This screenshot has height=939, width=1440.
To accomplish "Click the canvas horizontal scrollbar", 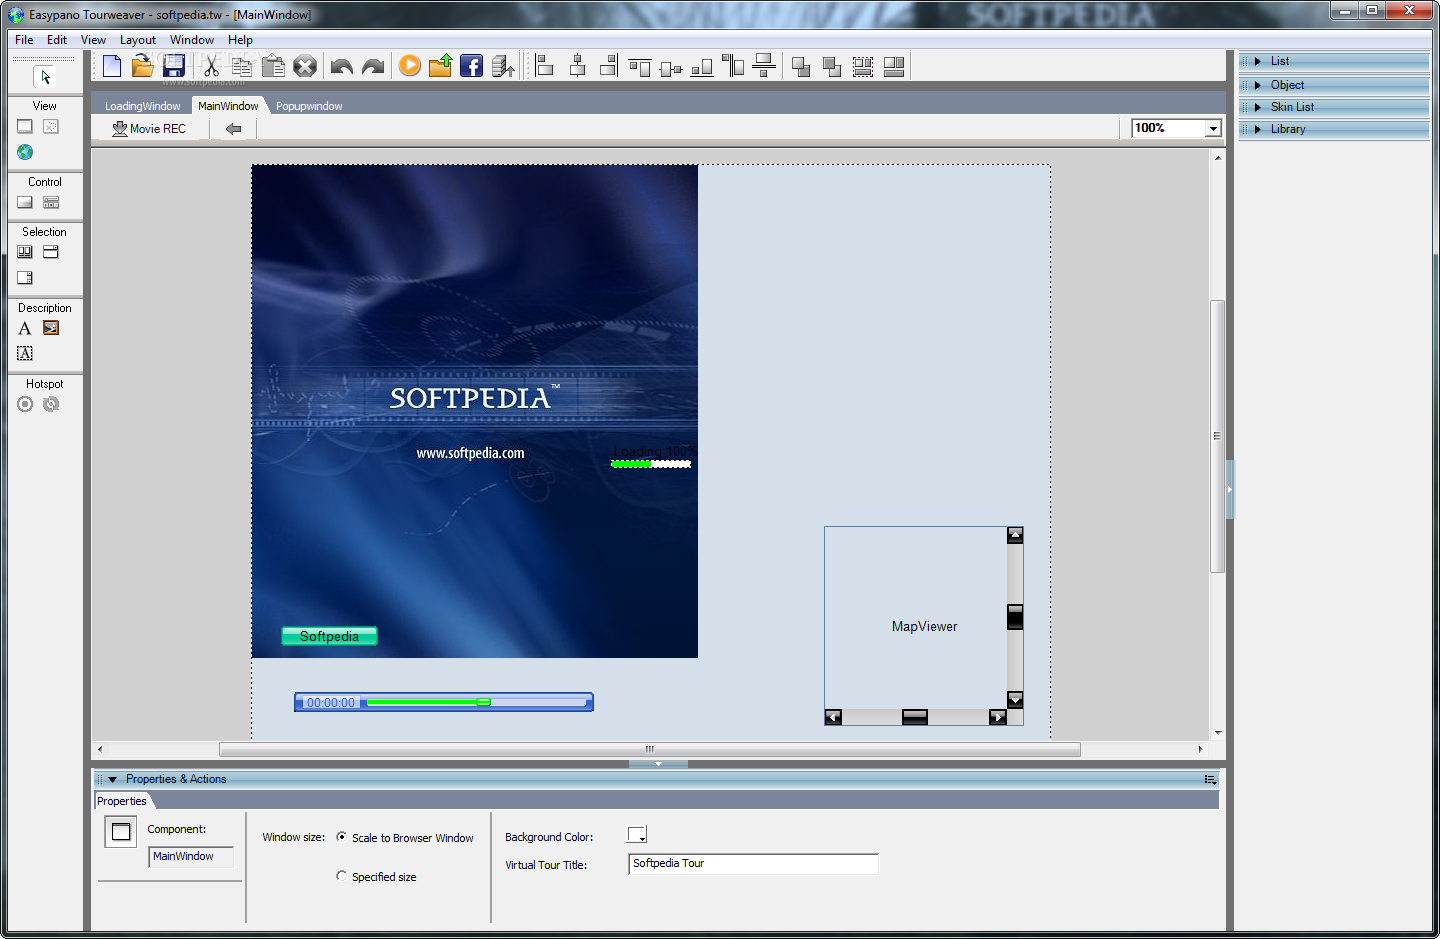I will click(x=649, y=749).
